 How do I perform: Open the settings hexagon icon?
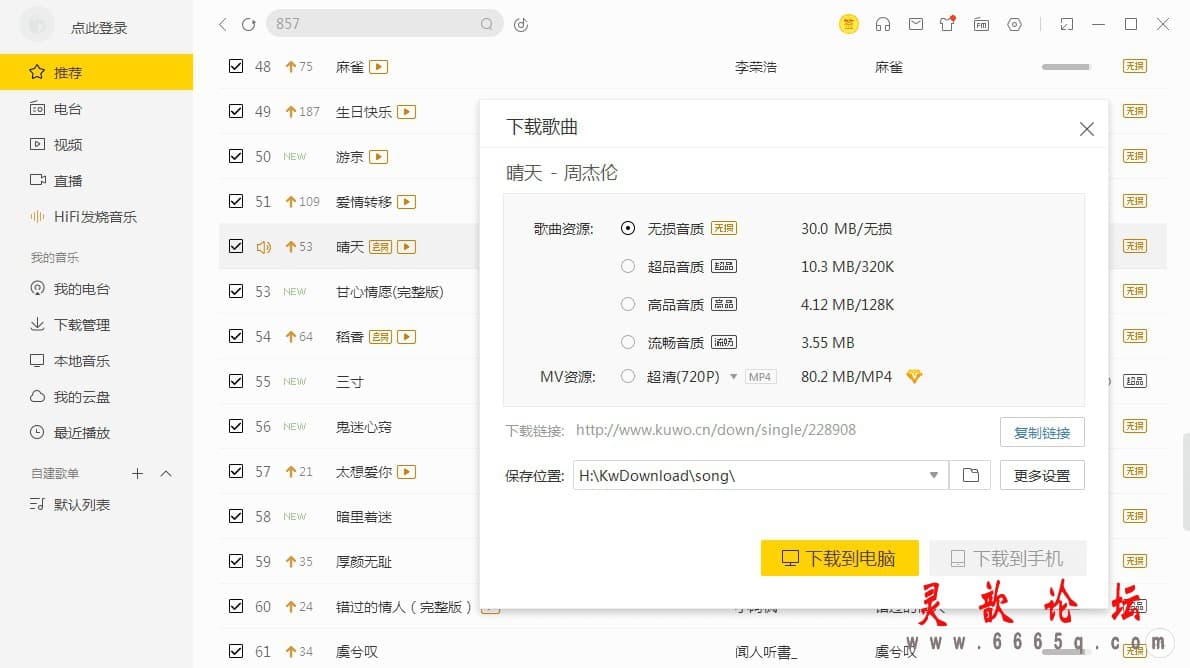pos(1015,24)
